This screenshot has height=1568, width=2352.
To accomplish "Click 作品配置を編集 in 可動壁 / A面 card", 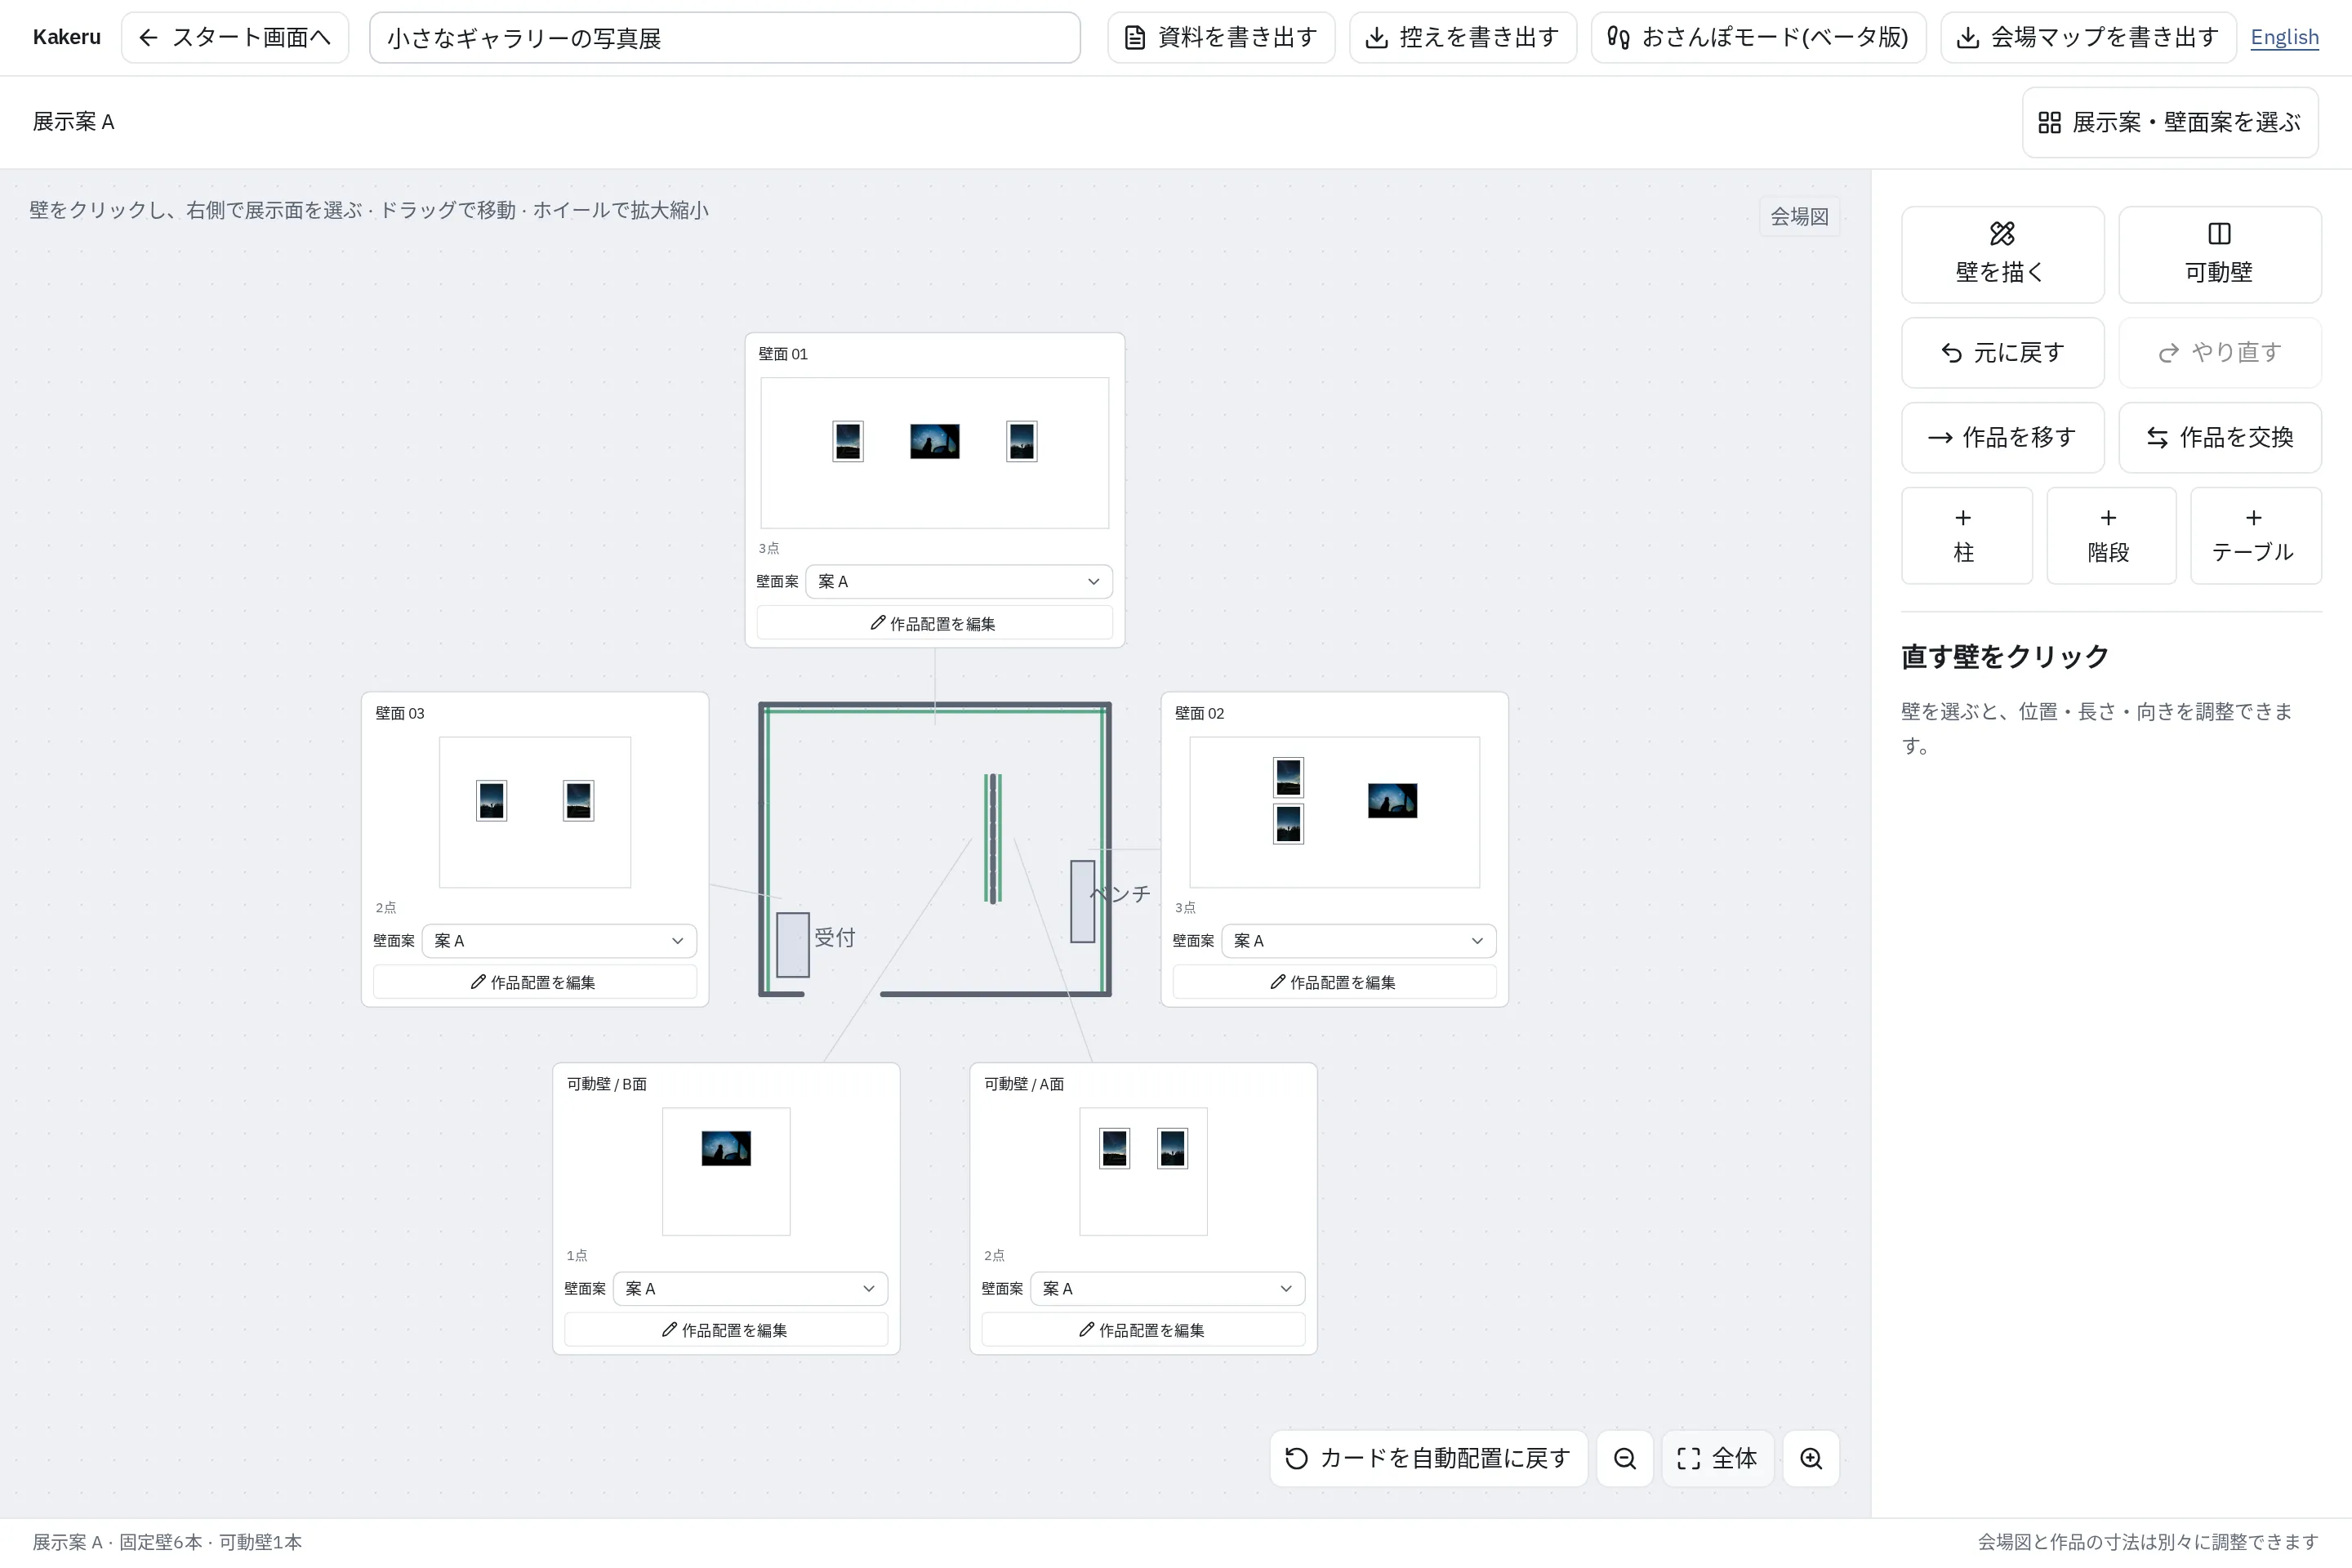I will coord(1143,1330).
